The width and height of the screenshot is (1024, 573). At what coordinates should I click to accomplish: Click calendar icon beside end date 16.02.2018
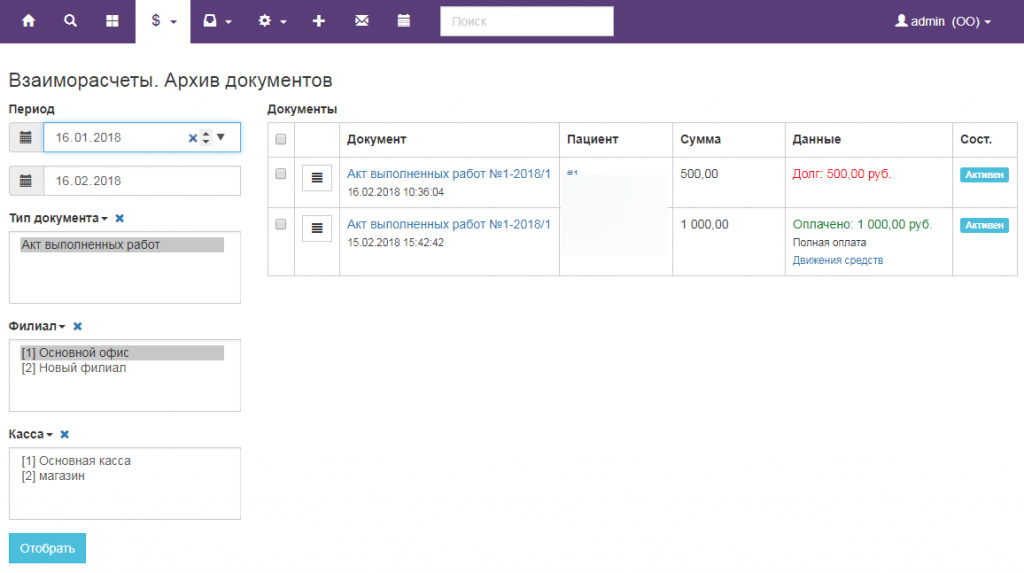click(x=25, y=181)
